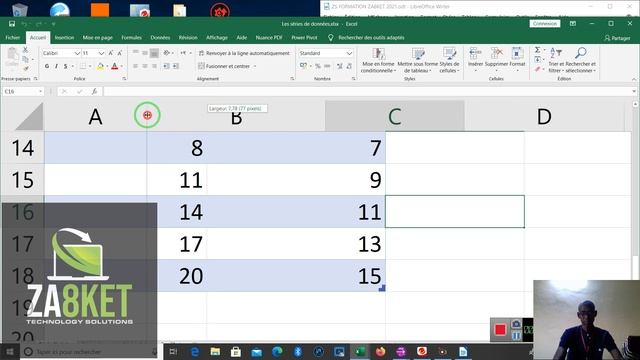
Task: Open the Standard number format dropdown
Action: 349,53
